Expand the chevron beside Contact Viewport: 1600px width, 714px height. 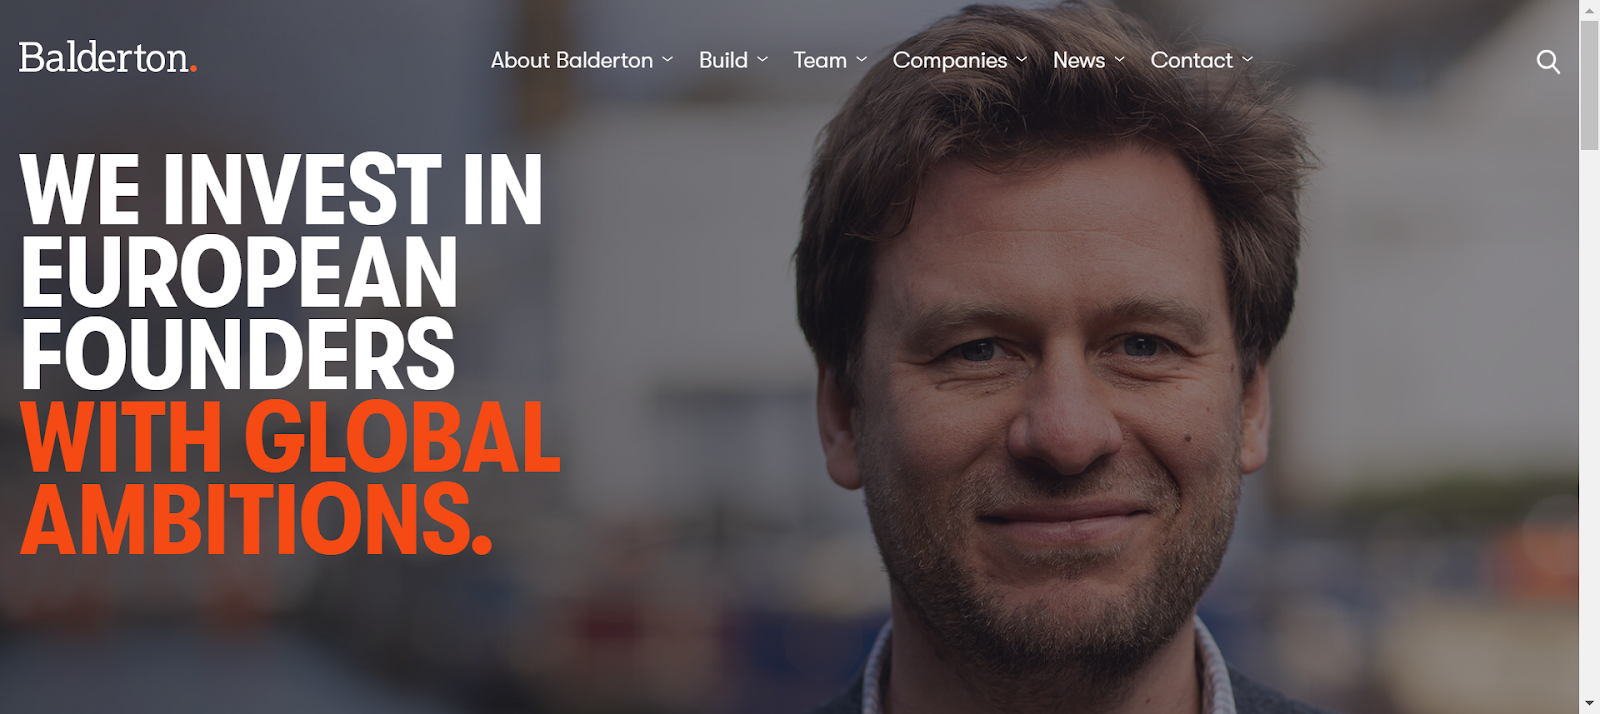(x=1248, y=60)
